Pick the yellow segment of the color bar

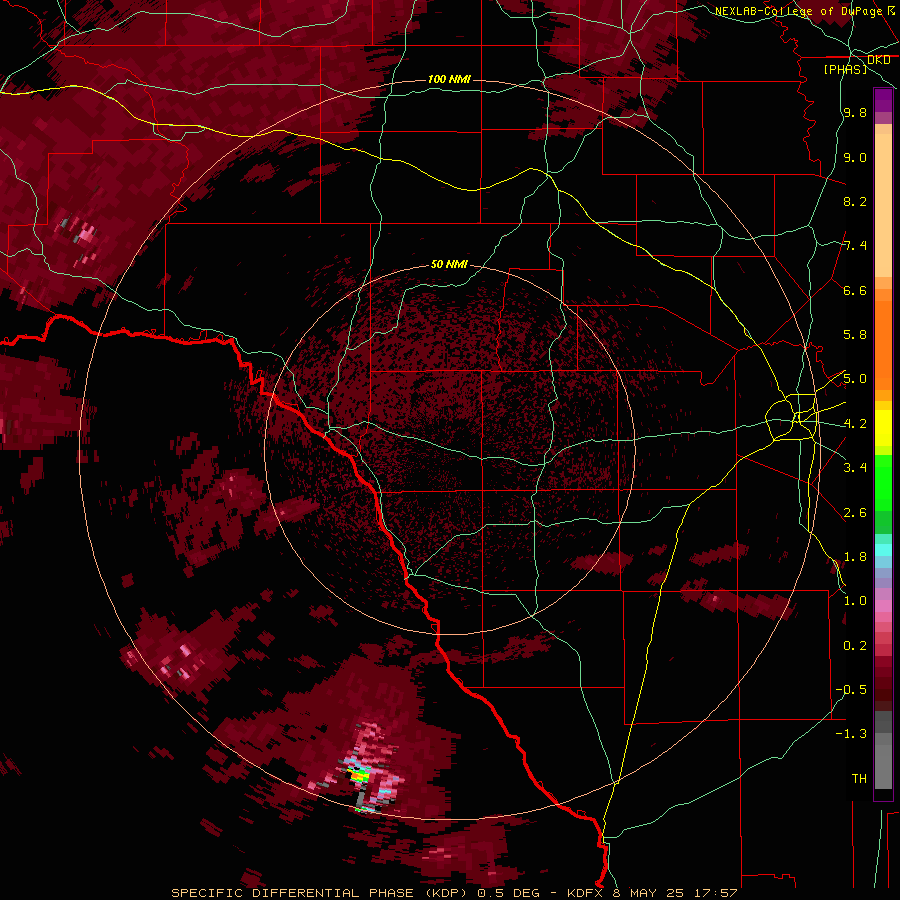tap(883, 428)
